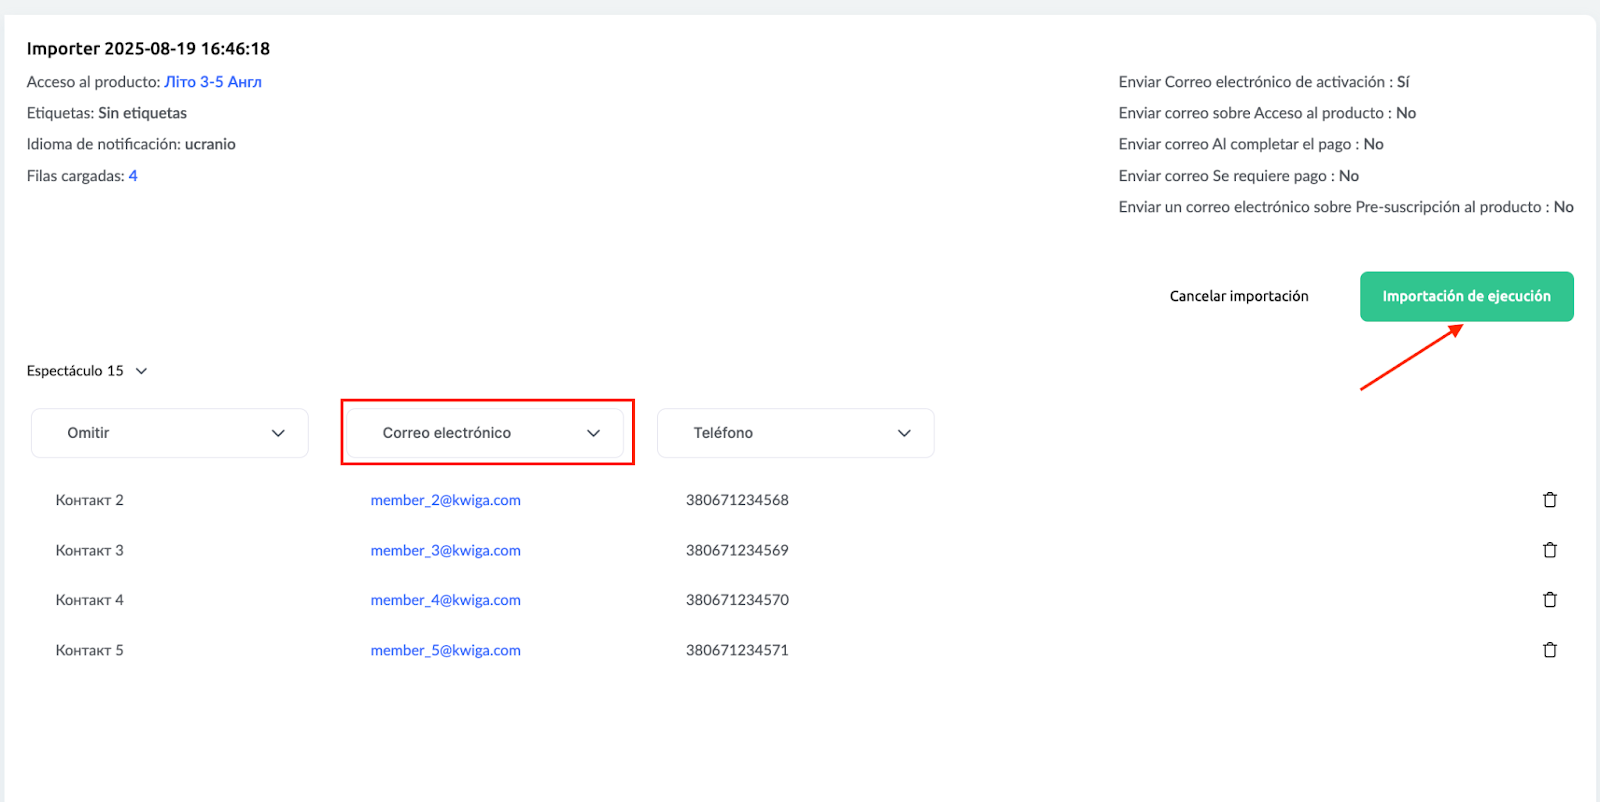This screenshot has height=802, width=1600.
Task: Click phone number 380671234570
Action: coord(737,600)
